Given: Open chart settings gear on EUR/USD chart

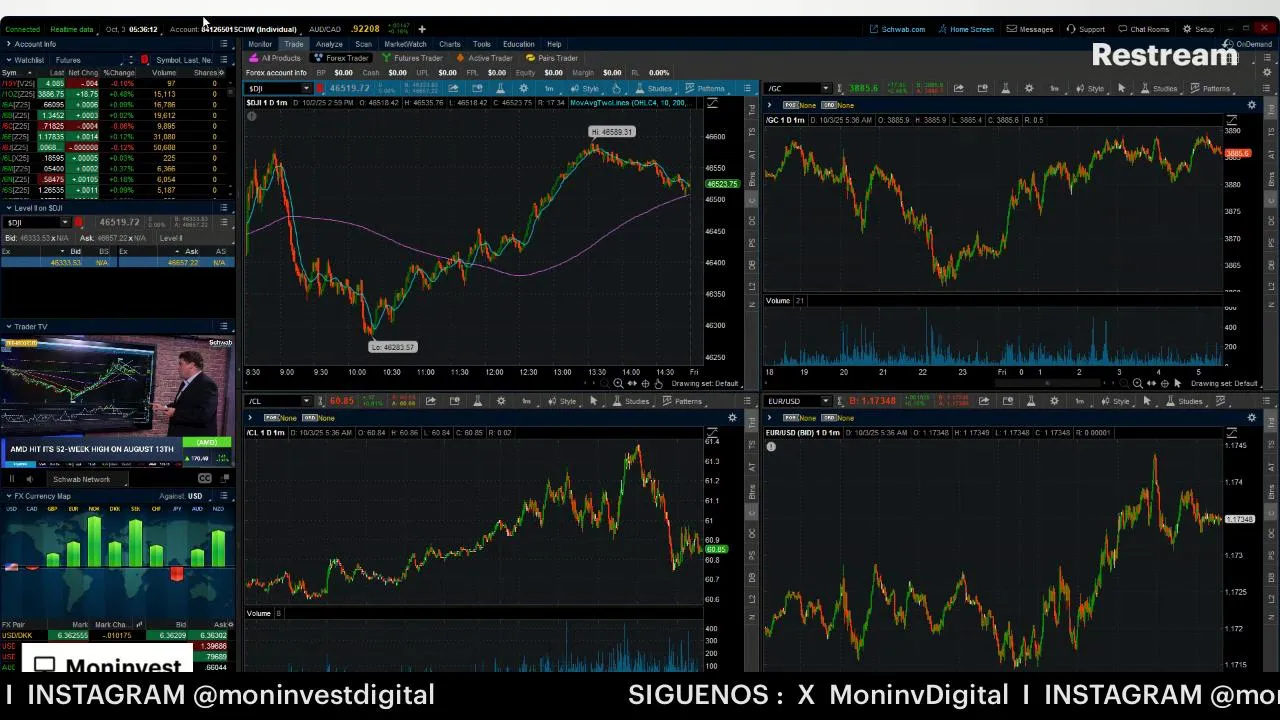Looking at the screenshot, I should click(1054, 401).
